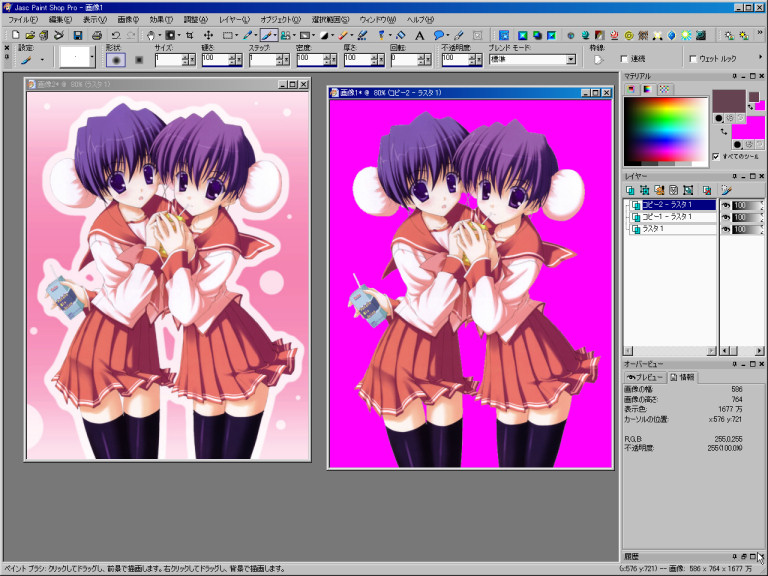This screenshot has height=576, width=768.
Task: Select the dashed rectangle Selection tool
Action: tap(227, 35)
